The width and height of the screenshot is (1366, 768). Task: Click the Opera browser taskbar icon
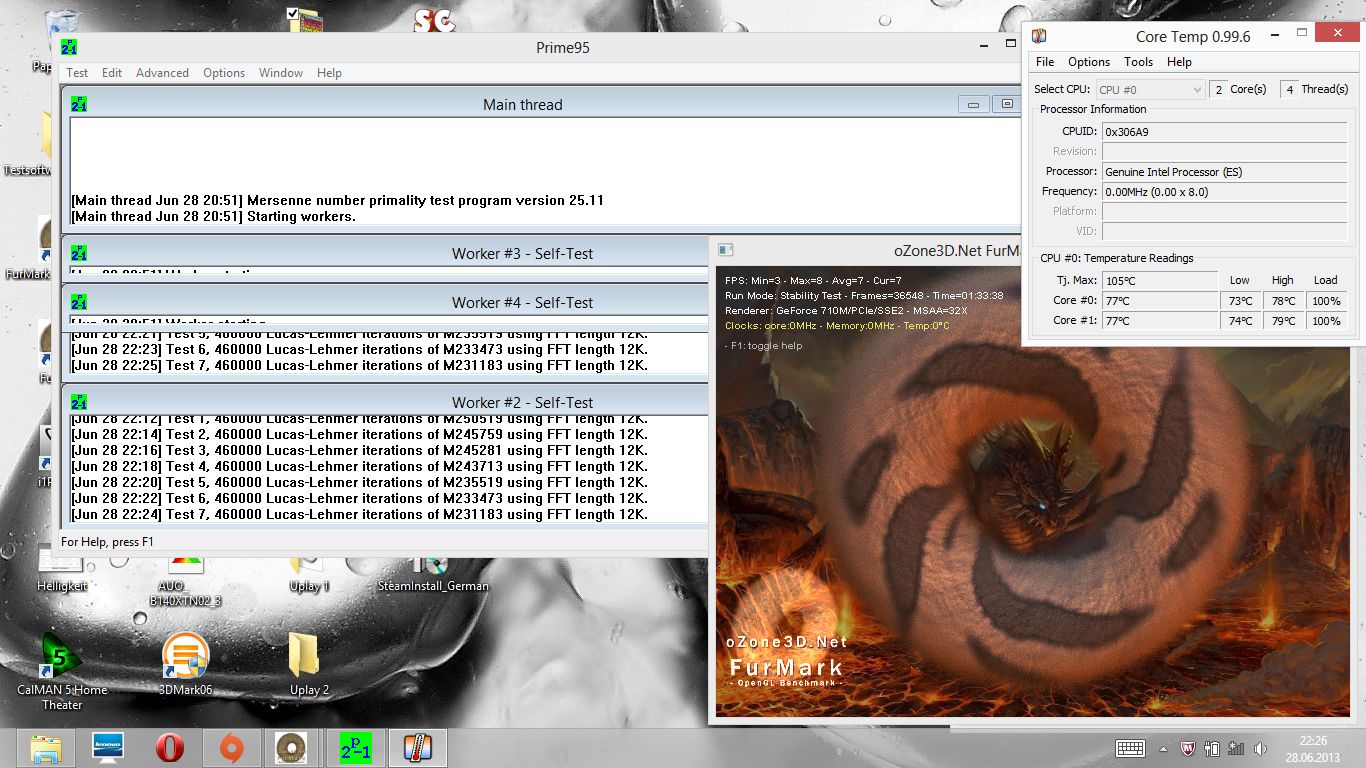pyautogui.click(x=170, y=748)
